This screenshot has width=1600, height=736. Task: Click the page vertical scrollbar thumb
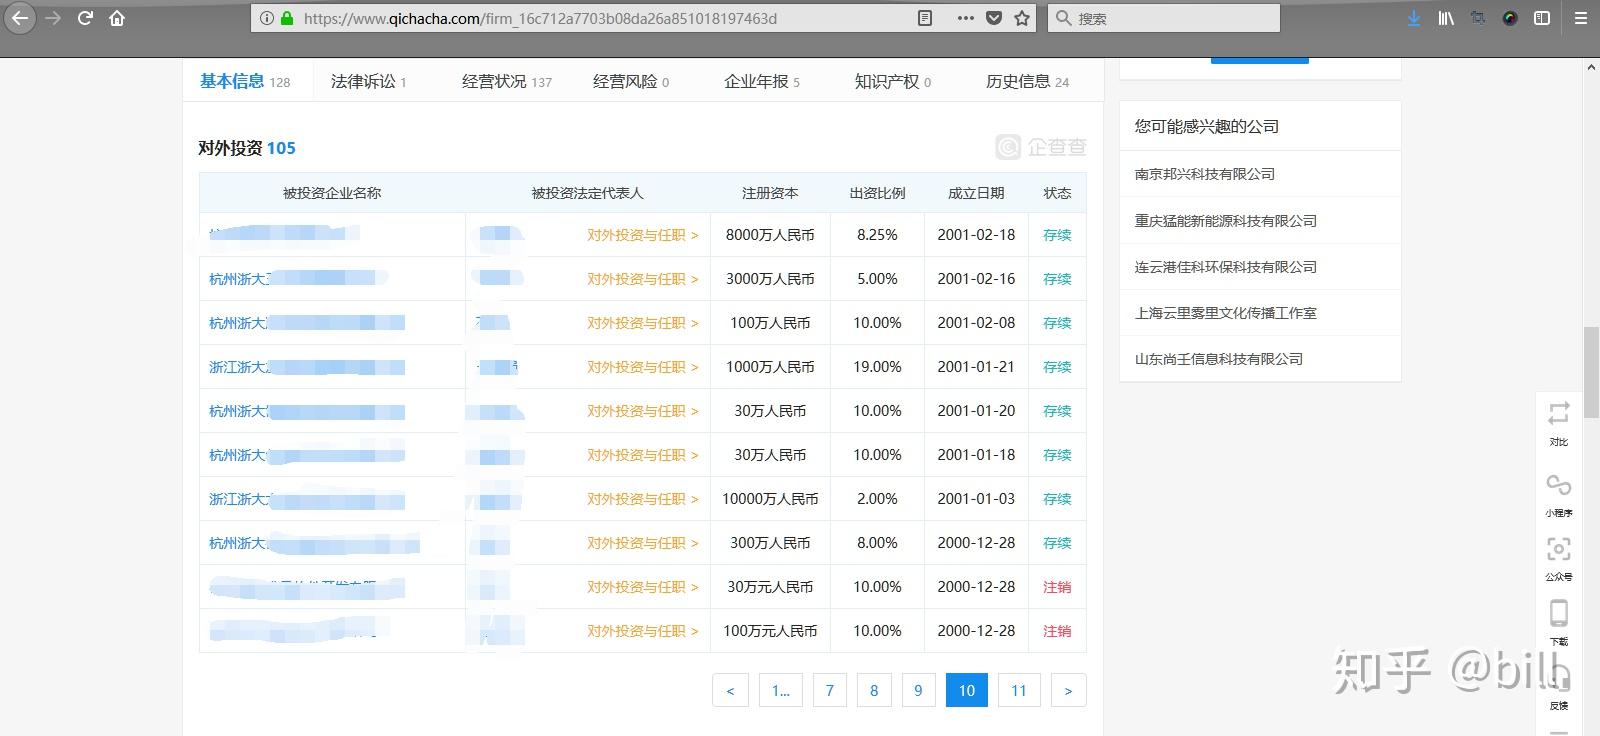coord(1591,372)
